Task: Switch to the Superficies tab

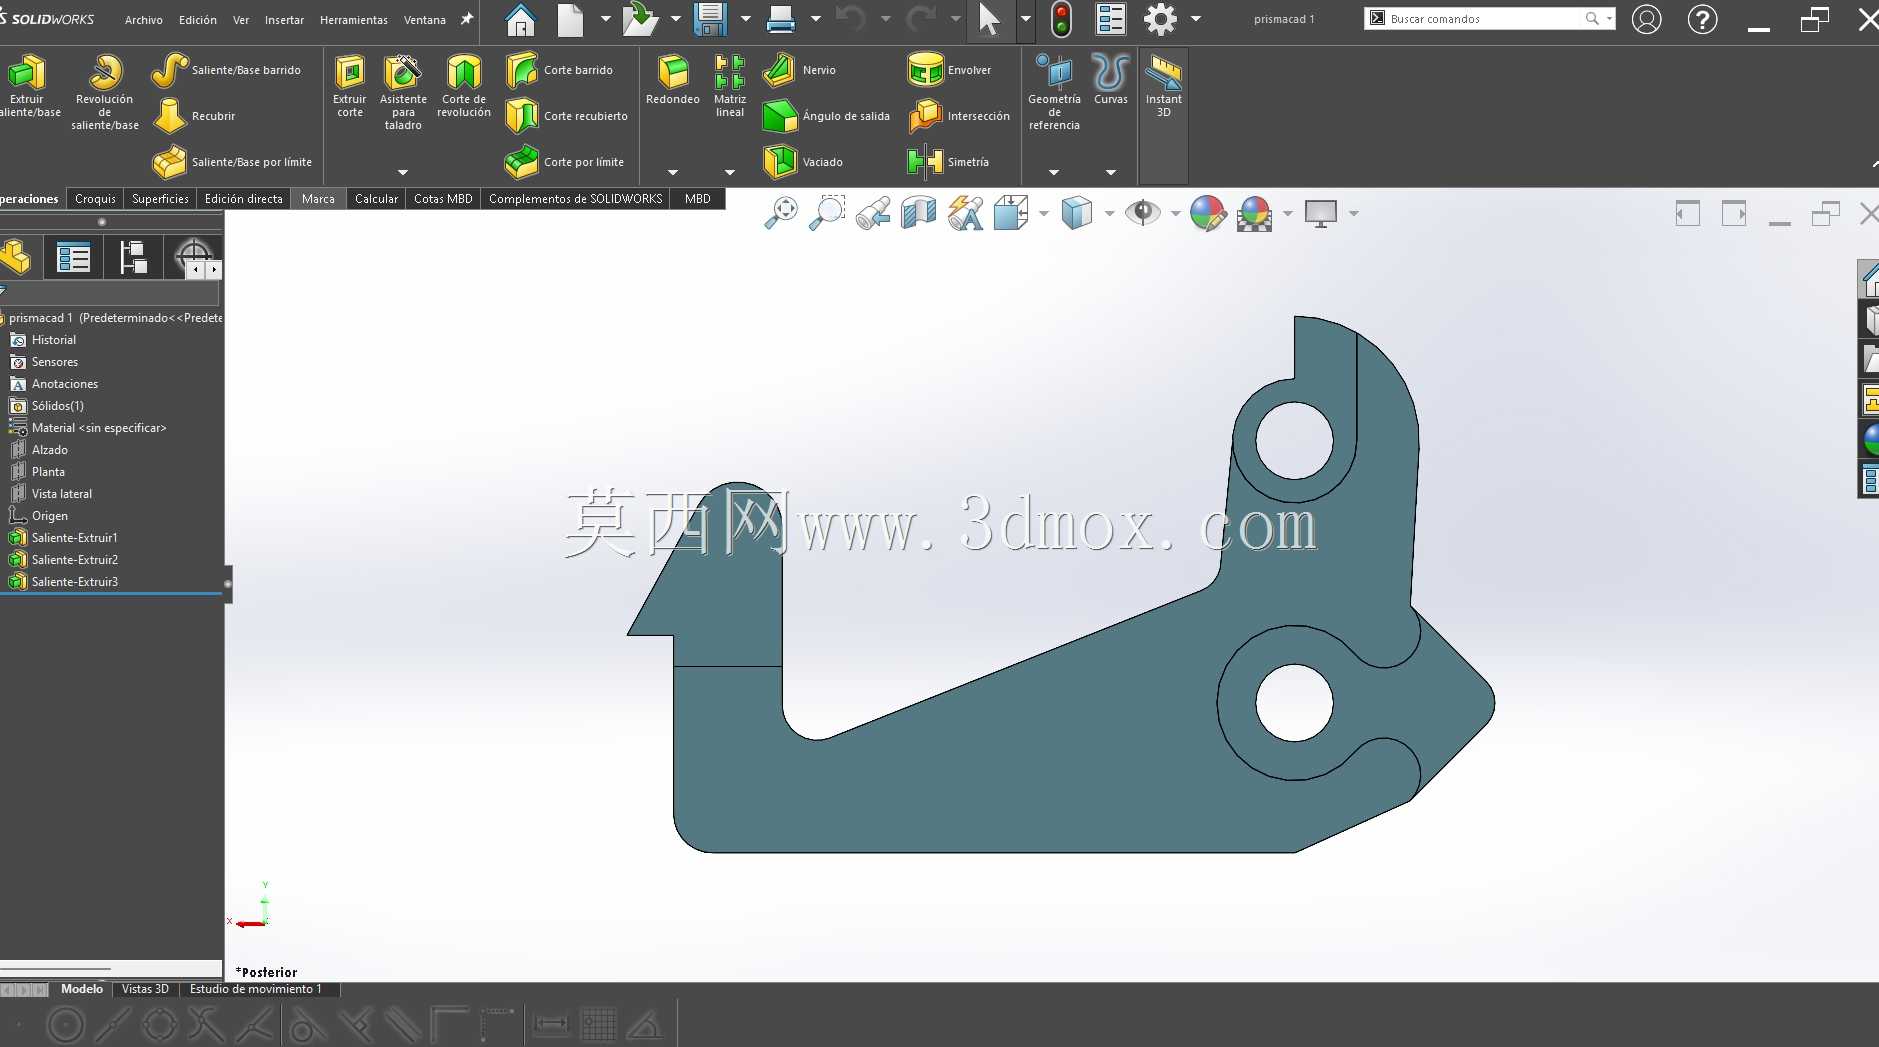Action: [160, 199]
